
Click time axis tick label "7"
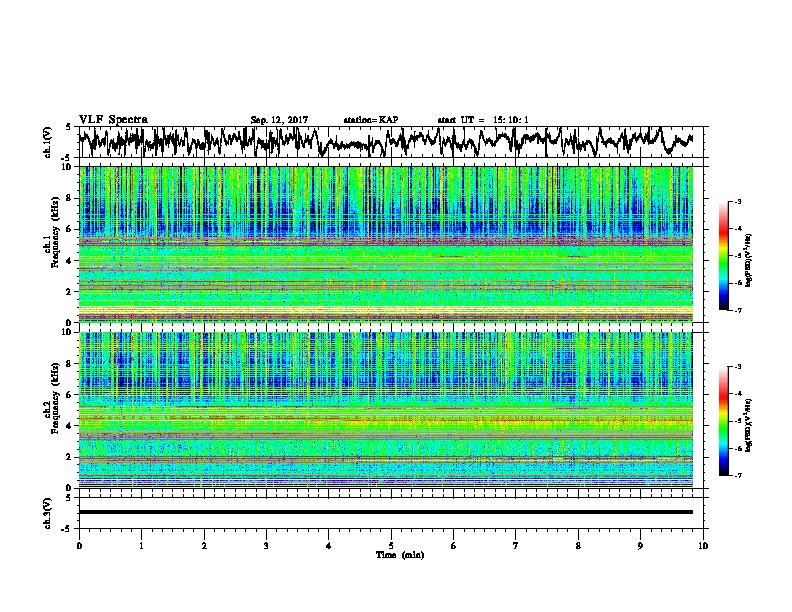pyautogui.click(x=516, y=546)
